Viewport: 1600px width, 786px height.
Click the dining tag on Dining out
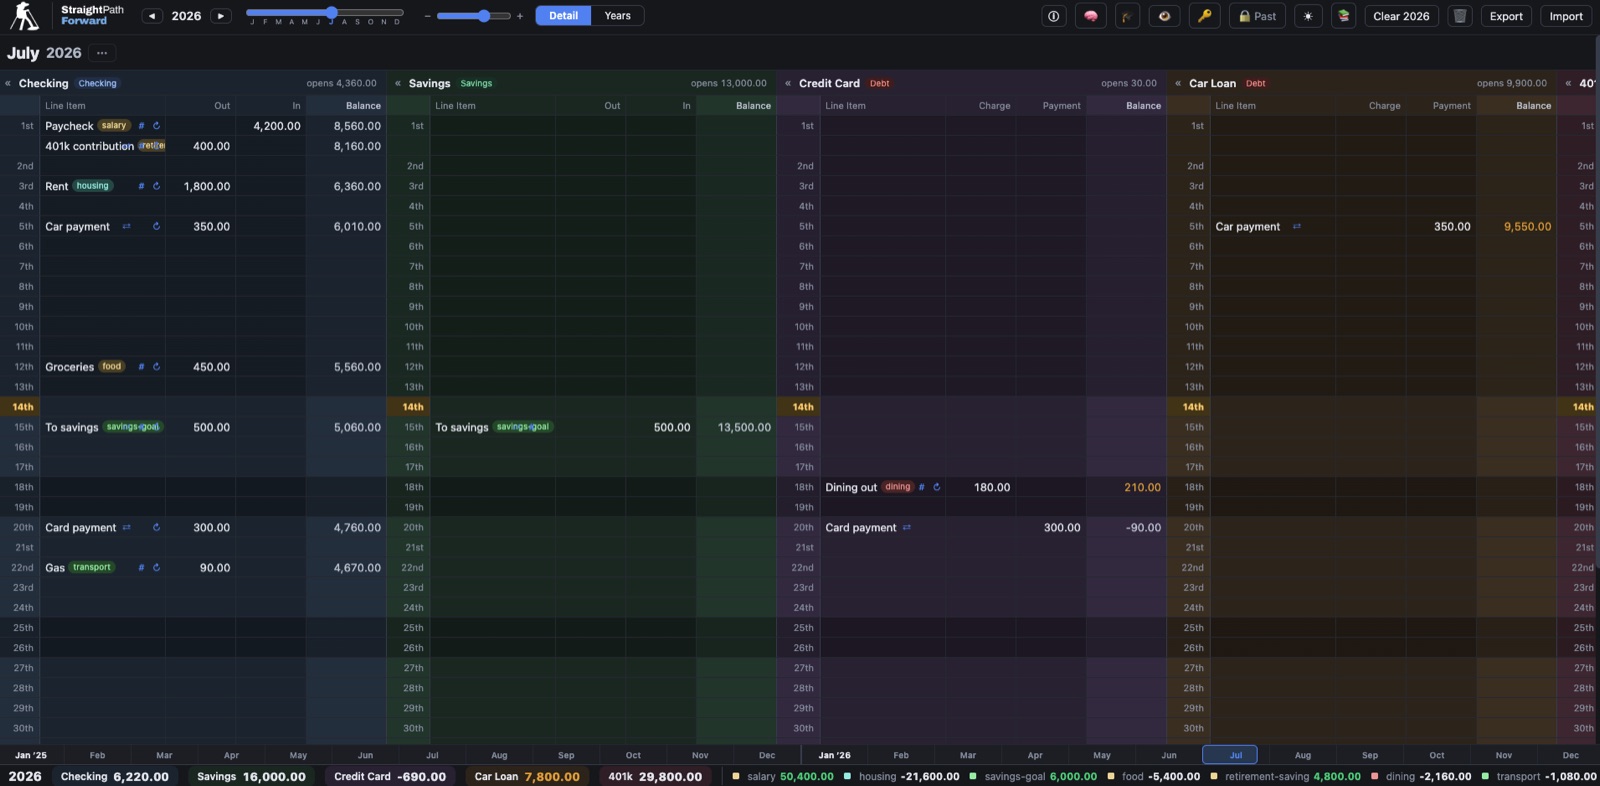coord(898,488)
